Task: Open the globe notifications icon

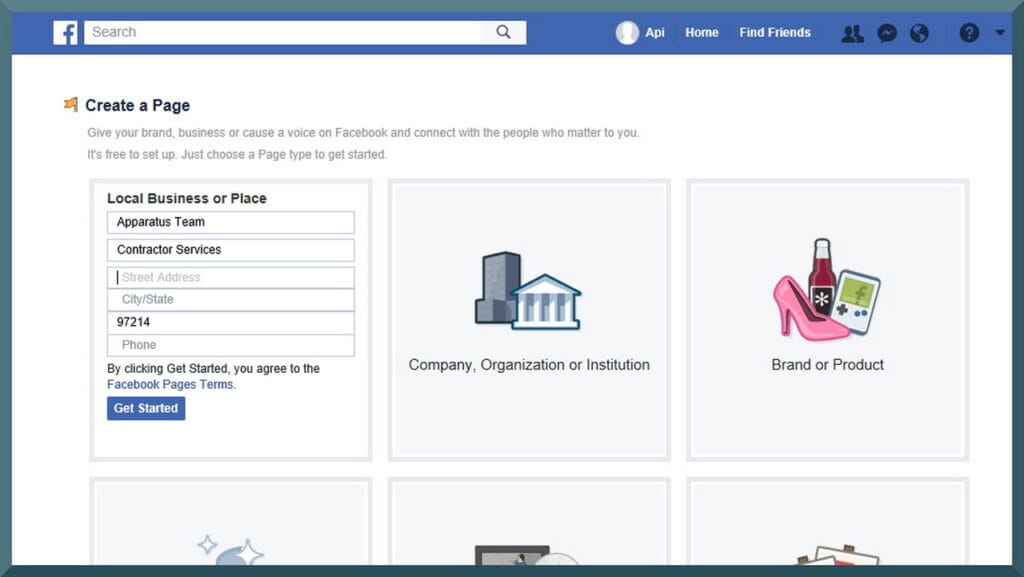Action: point(920,33)
